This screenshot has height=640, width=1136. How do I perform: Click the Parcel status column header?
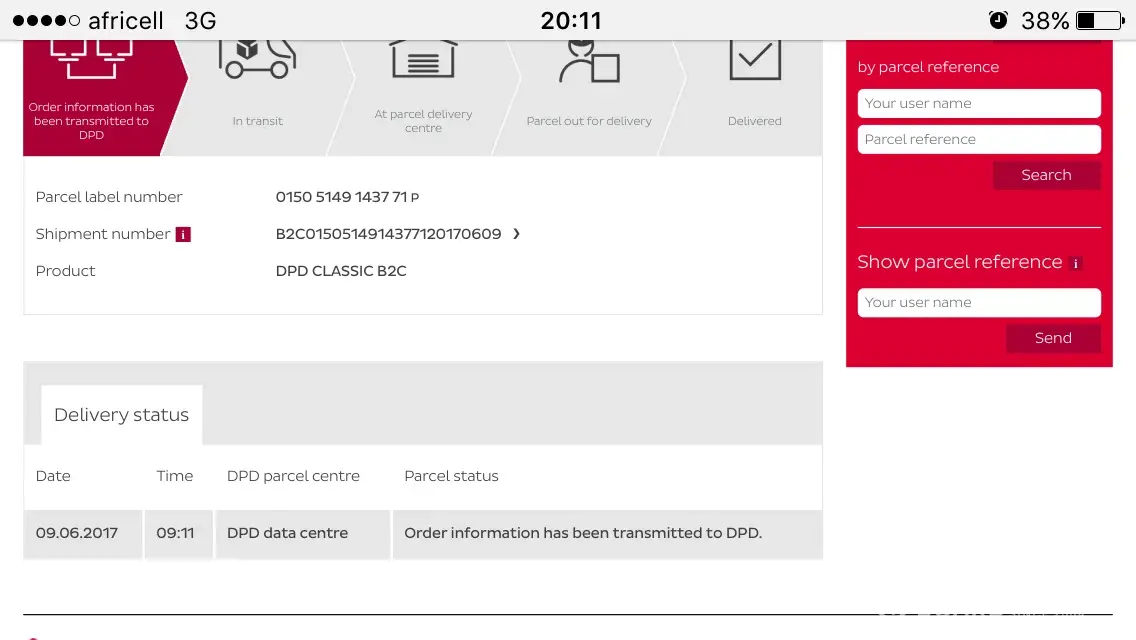point(451,476)
